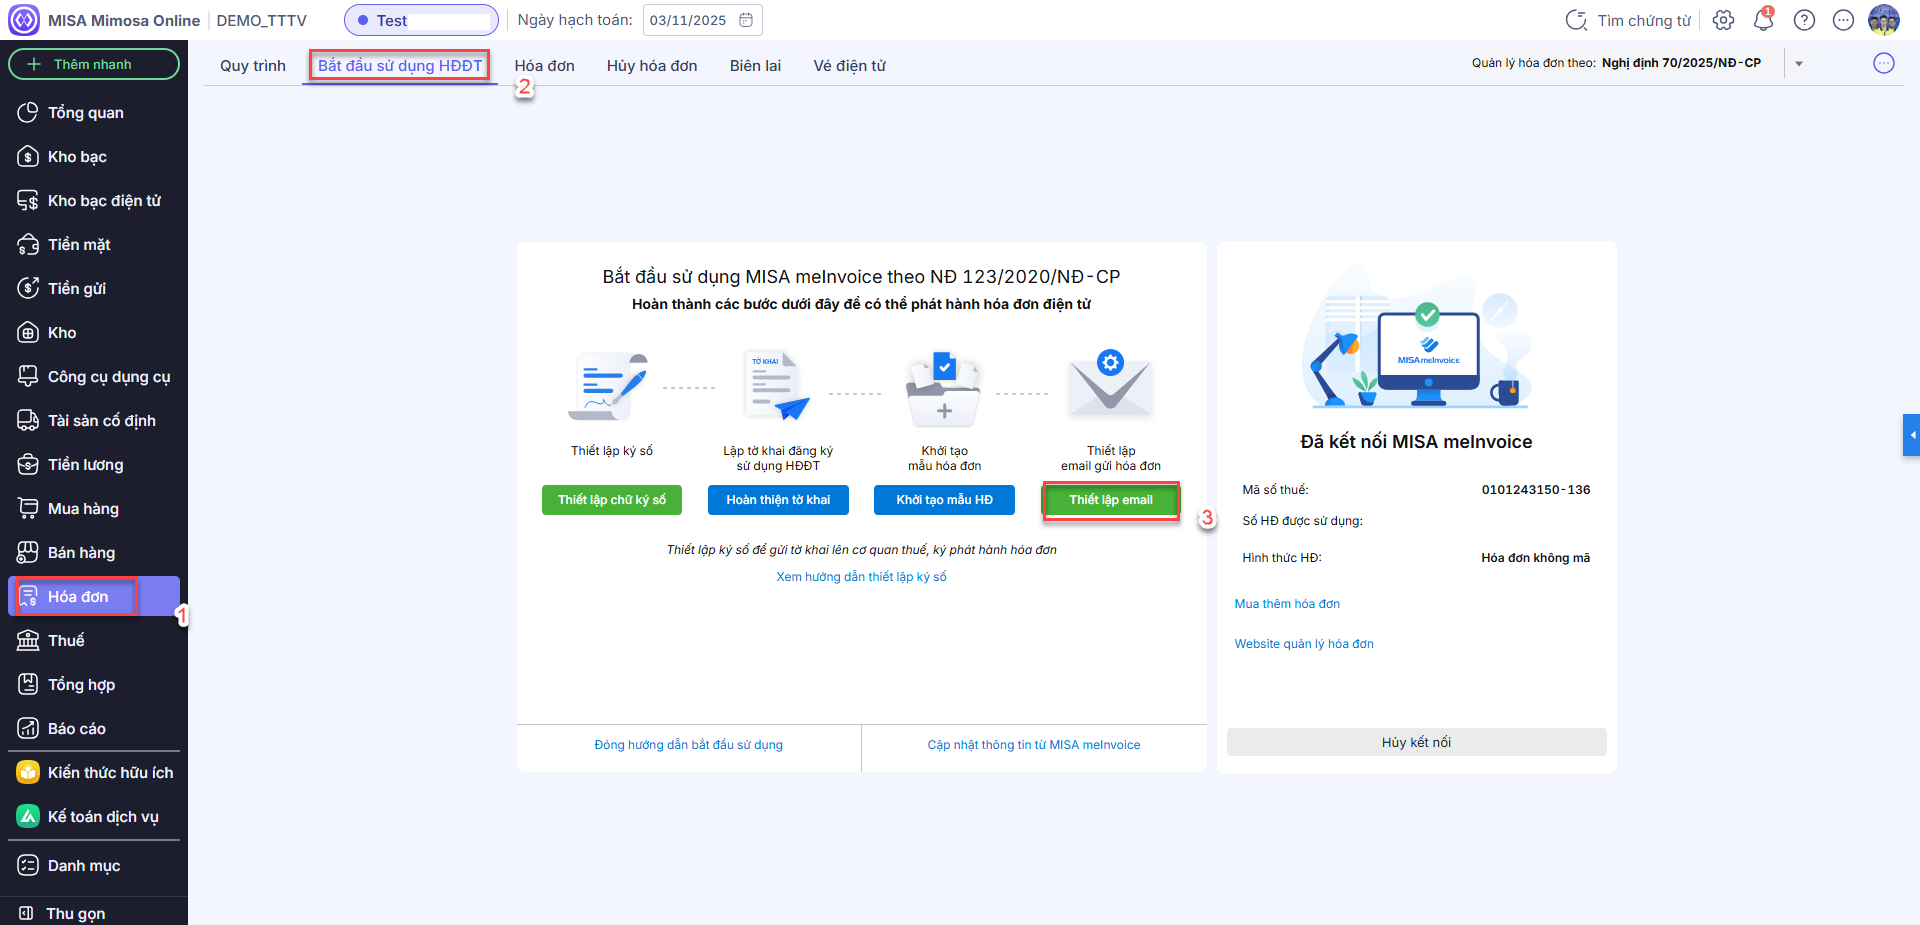Open the chat bubble icon in header

1843,20
